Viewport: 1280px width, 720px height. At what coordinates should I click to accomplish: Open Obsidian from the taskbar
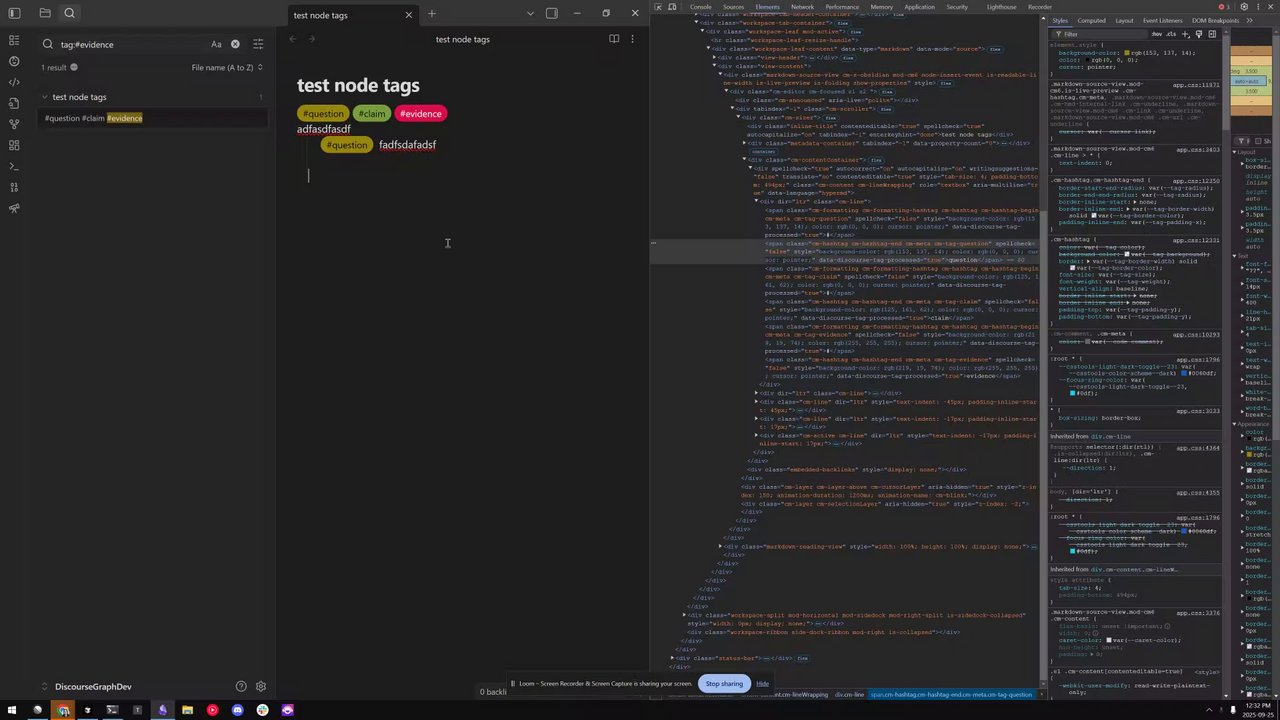coord(162,710)
